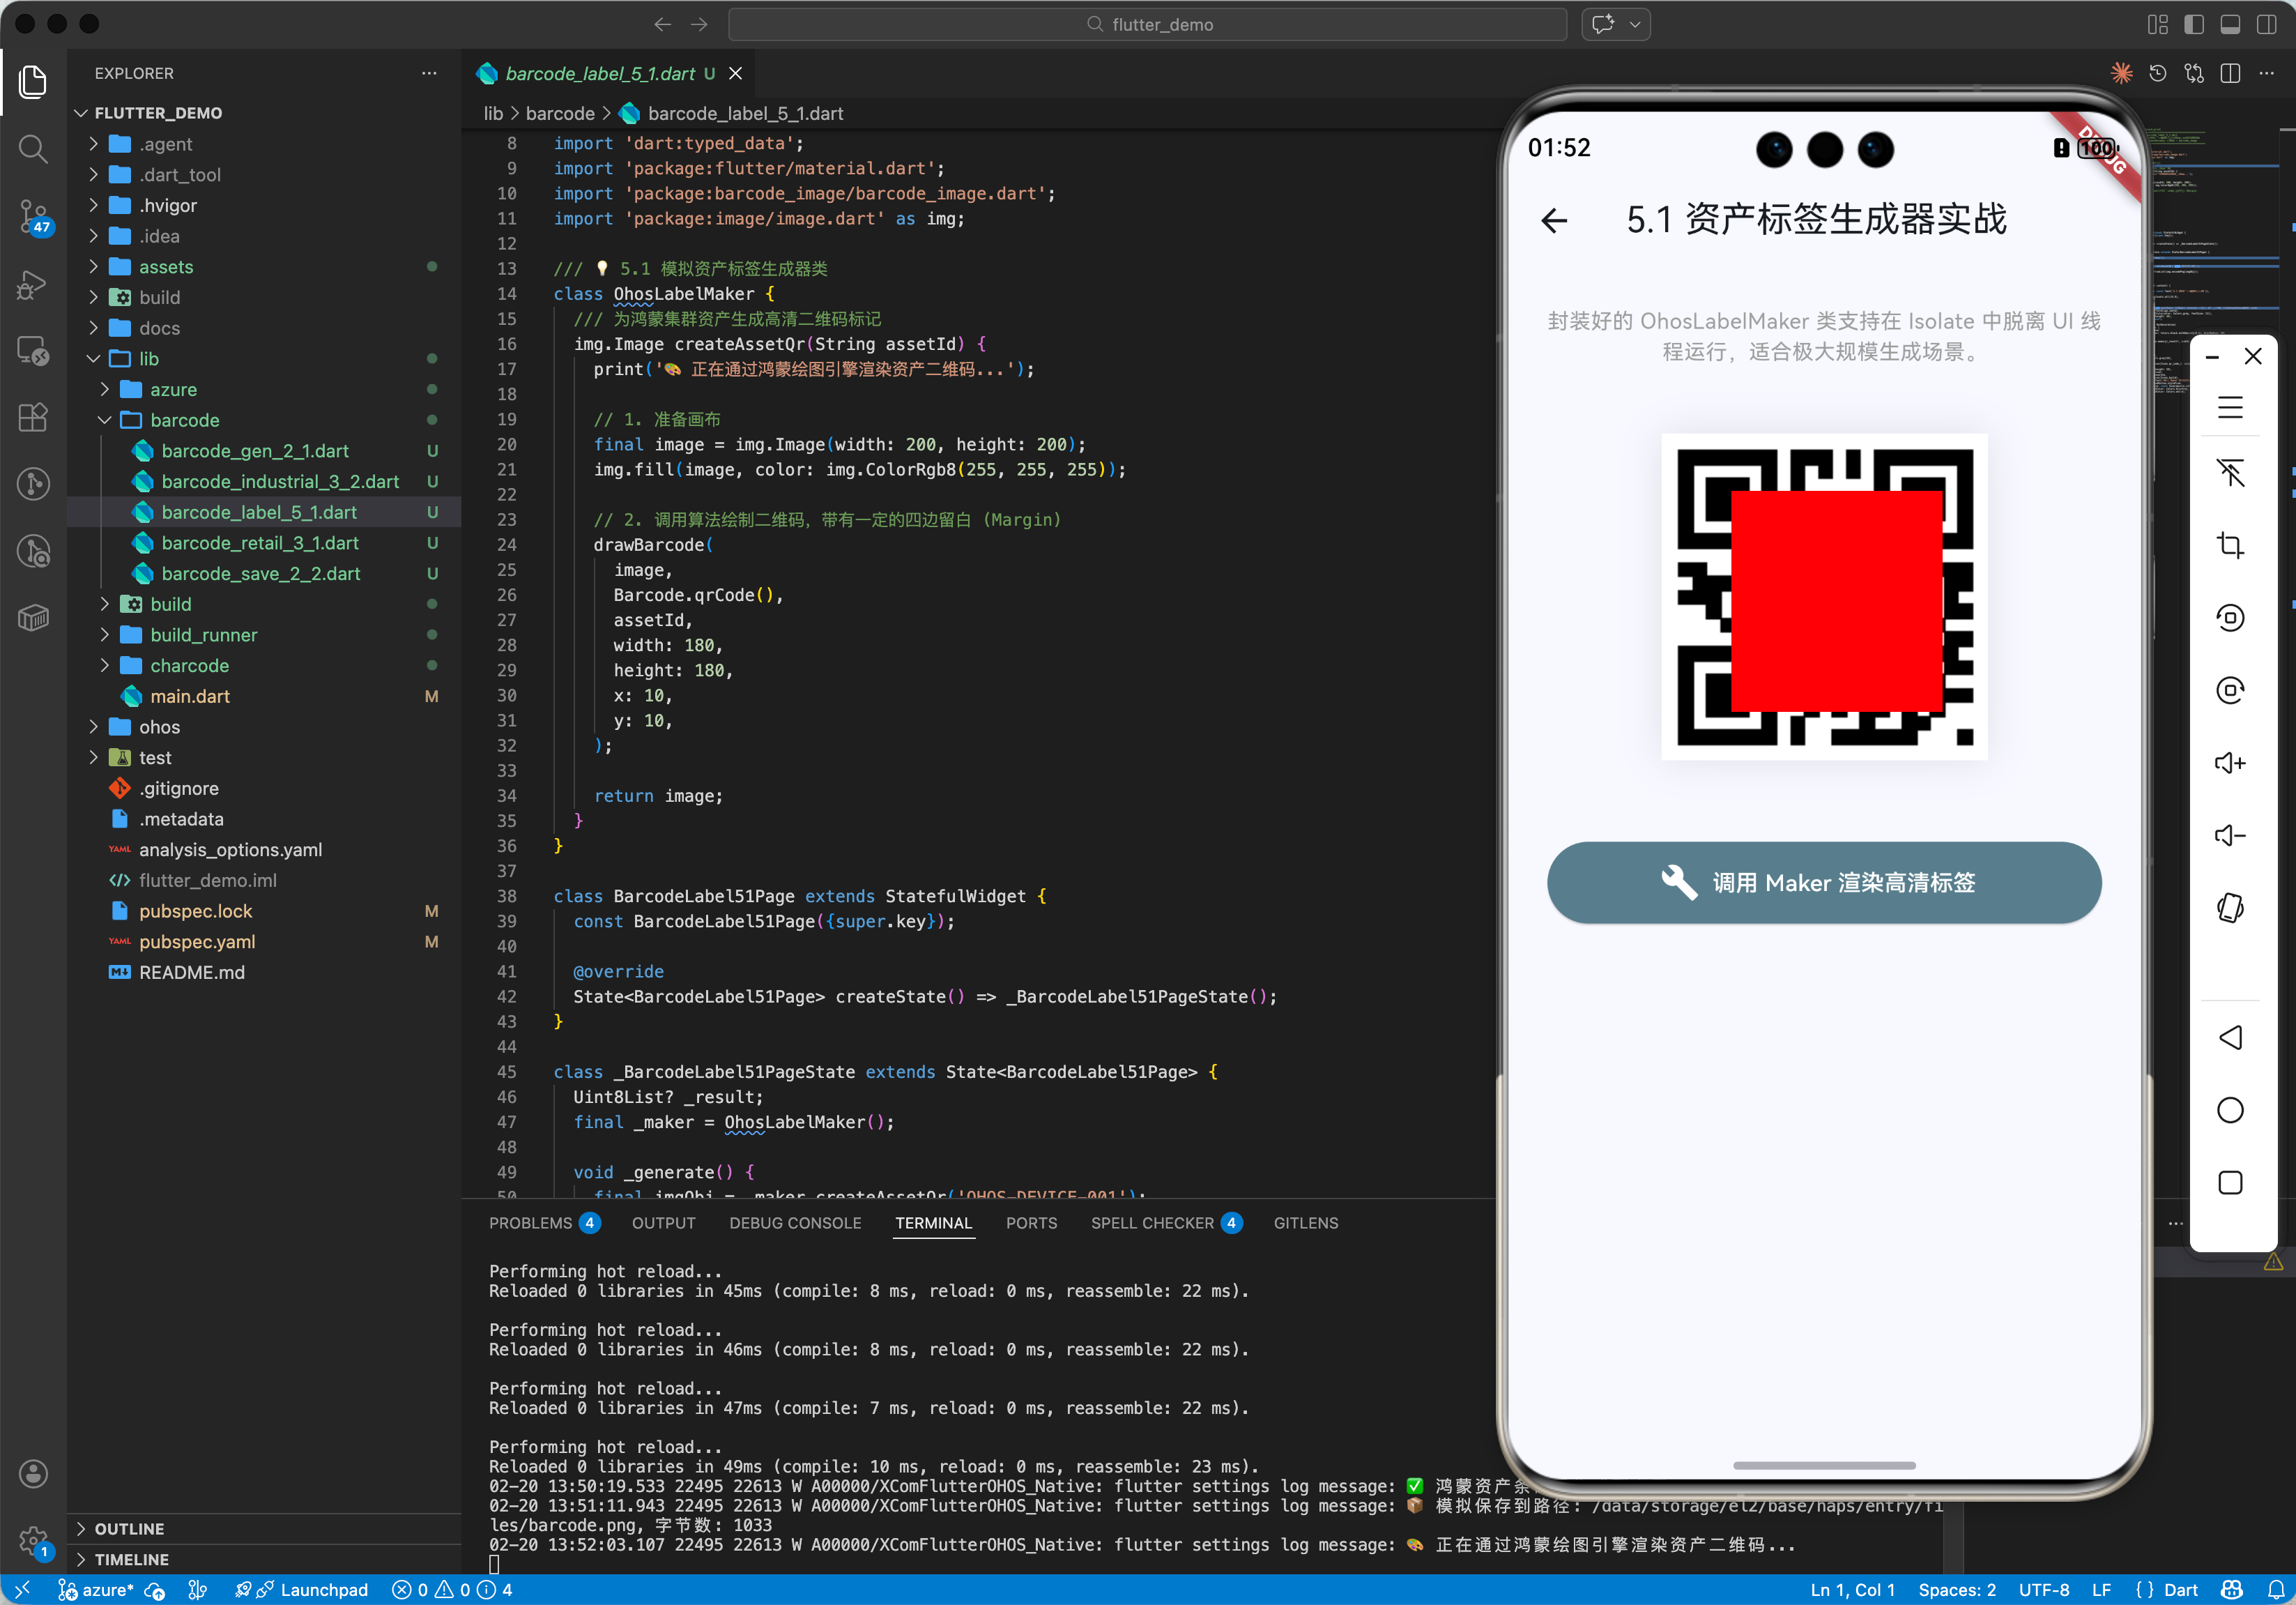Toggle bottom panel layout button
The image size is (2296, 1605).
2230,24
